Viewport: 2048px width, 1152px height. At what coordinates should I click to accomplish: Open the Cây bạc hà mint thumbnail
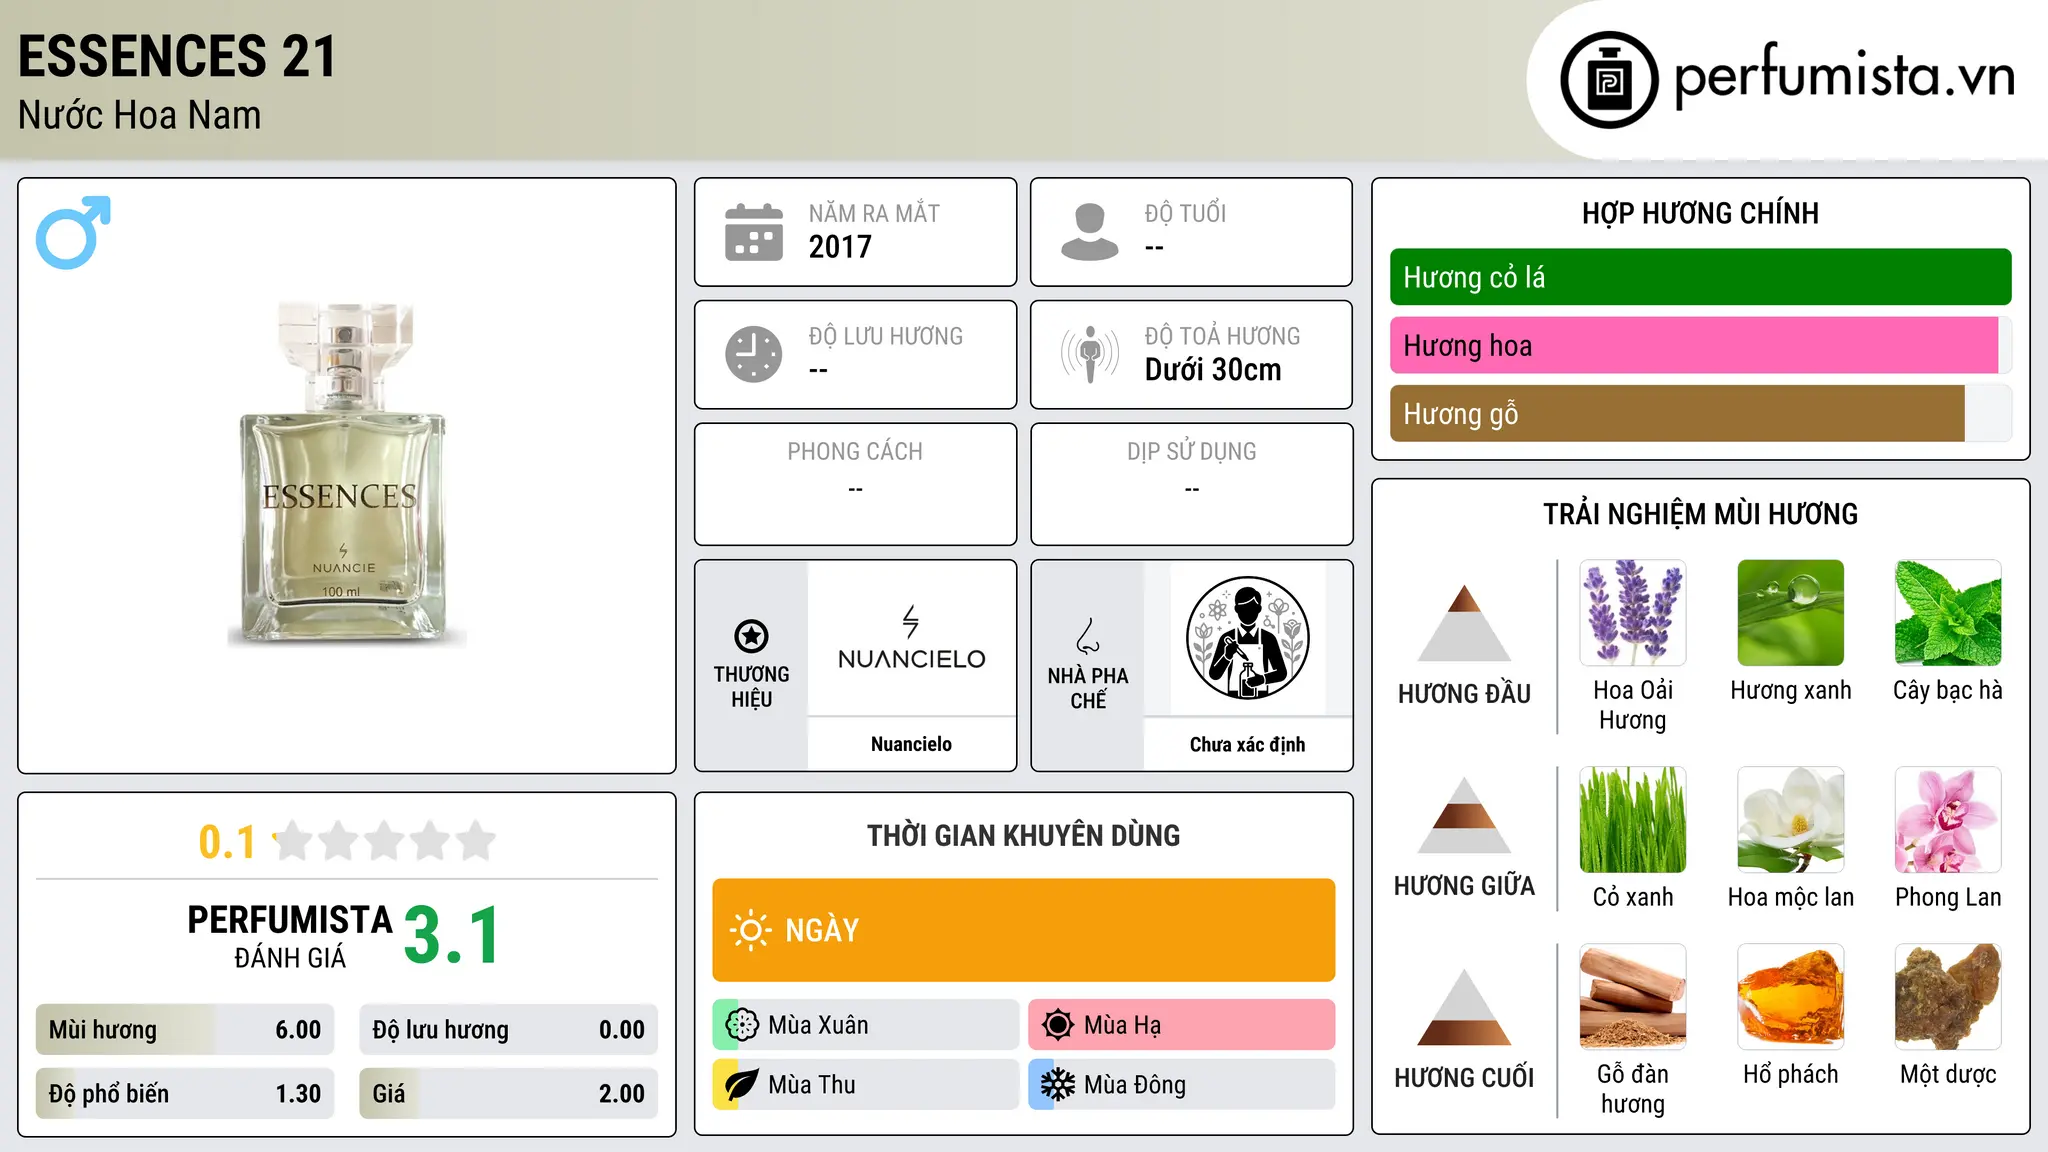pyautogui.click(x=1948, y=613)
